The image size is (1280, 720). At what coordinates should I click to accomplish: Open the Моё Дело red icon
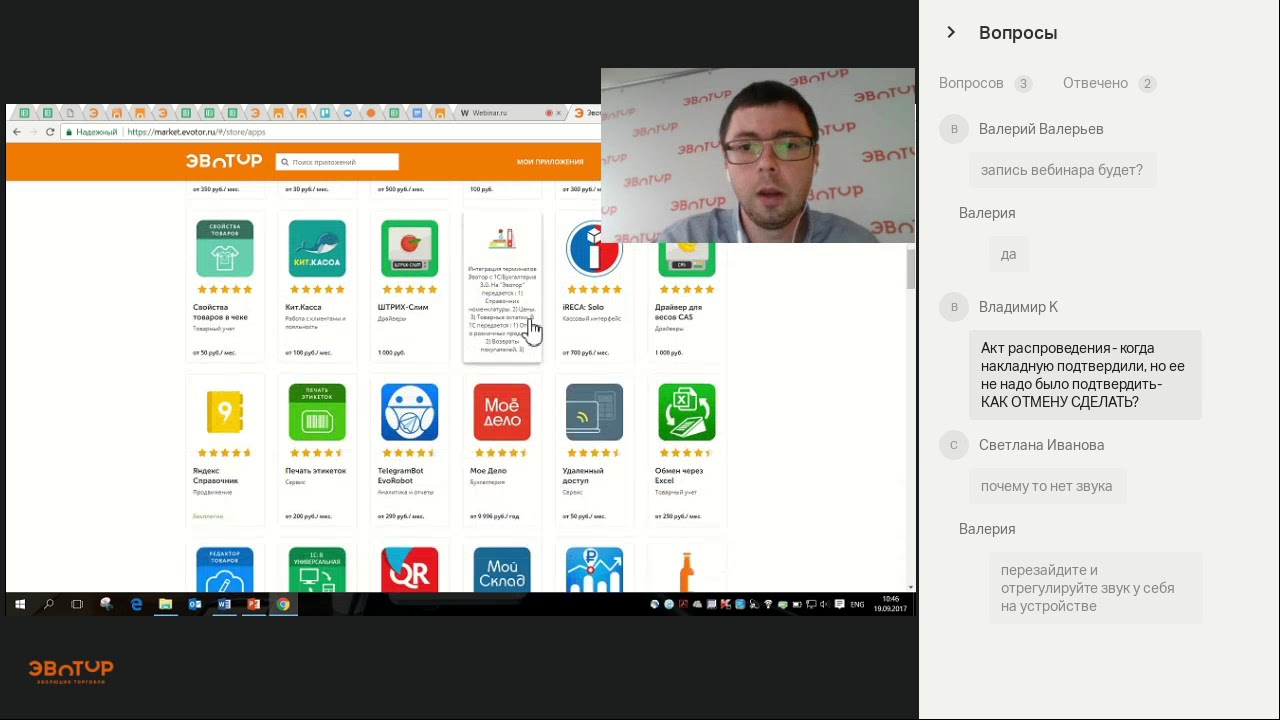pos(502,412)
